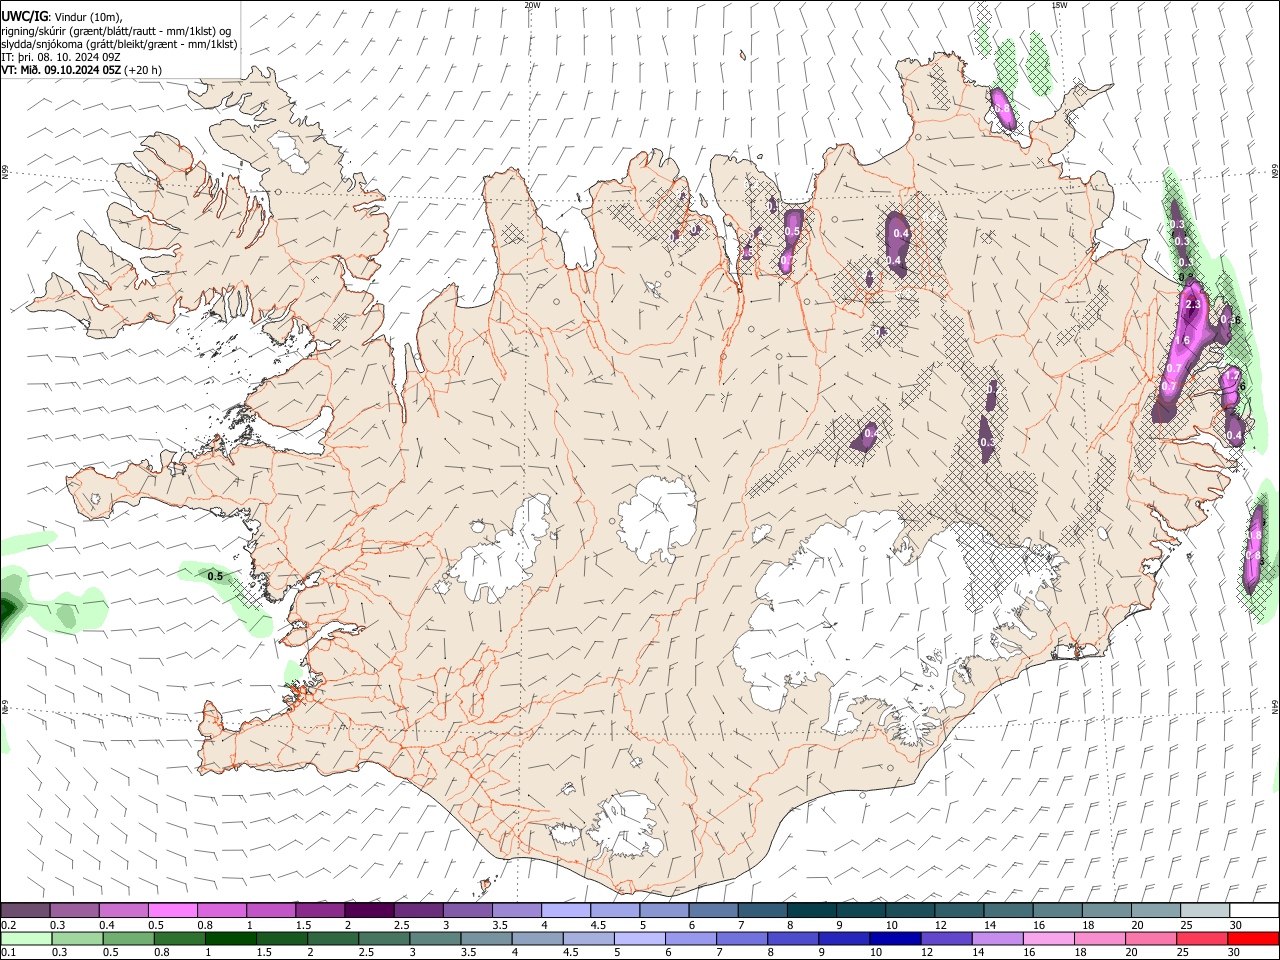
Task: Click the 25 label under the lower legend row
Action: pos(1184,952)
